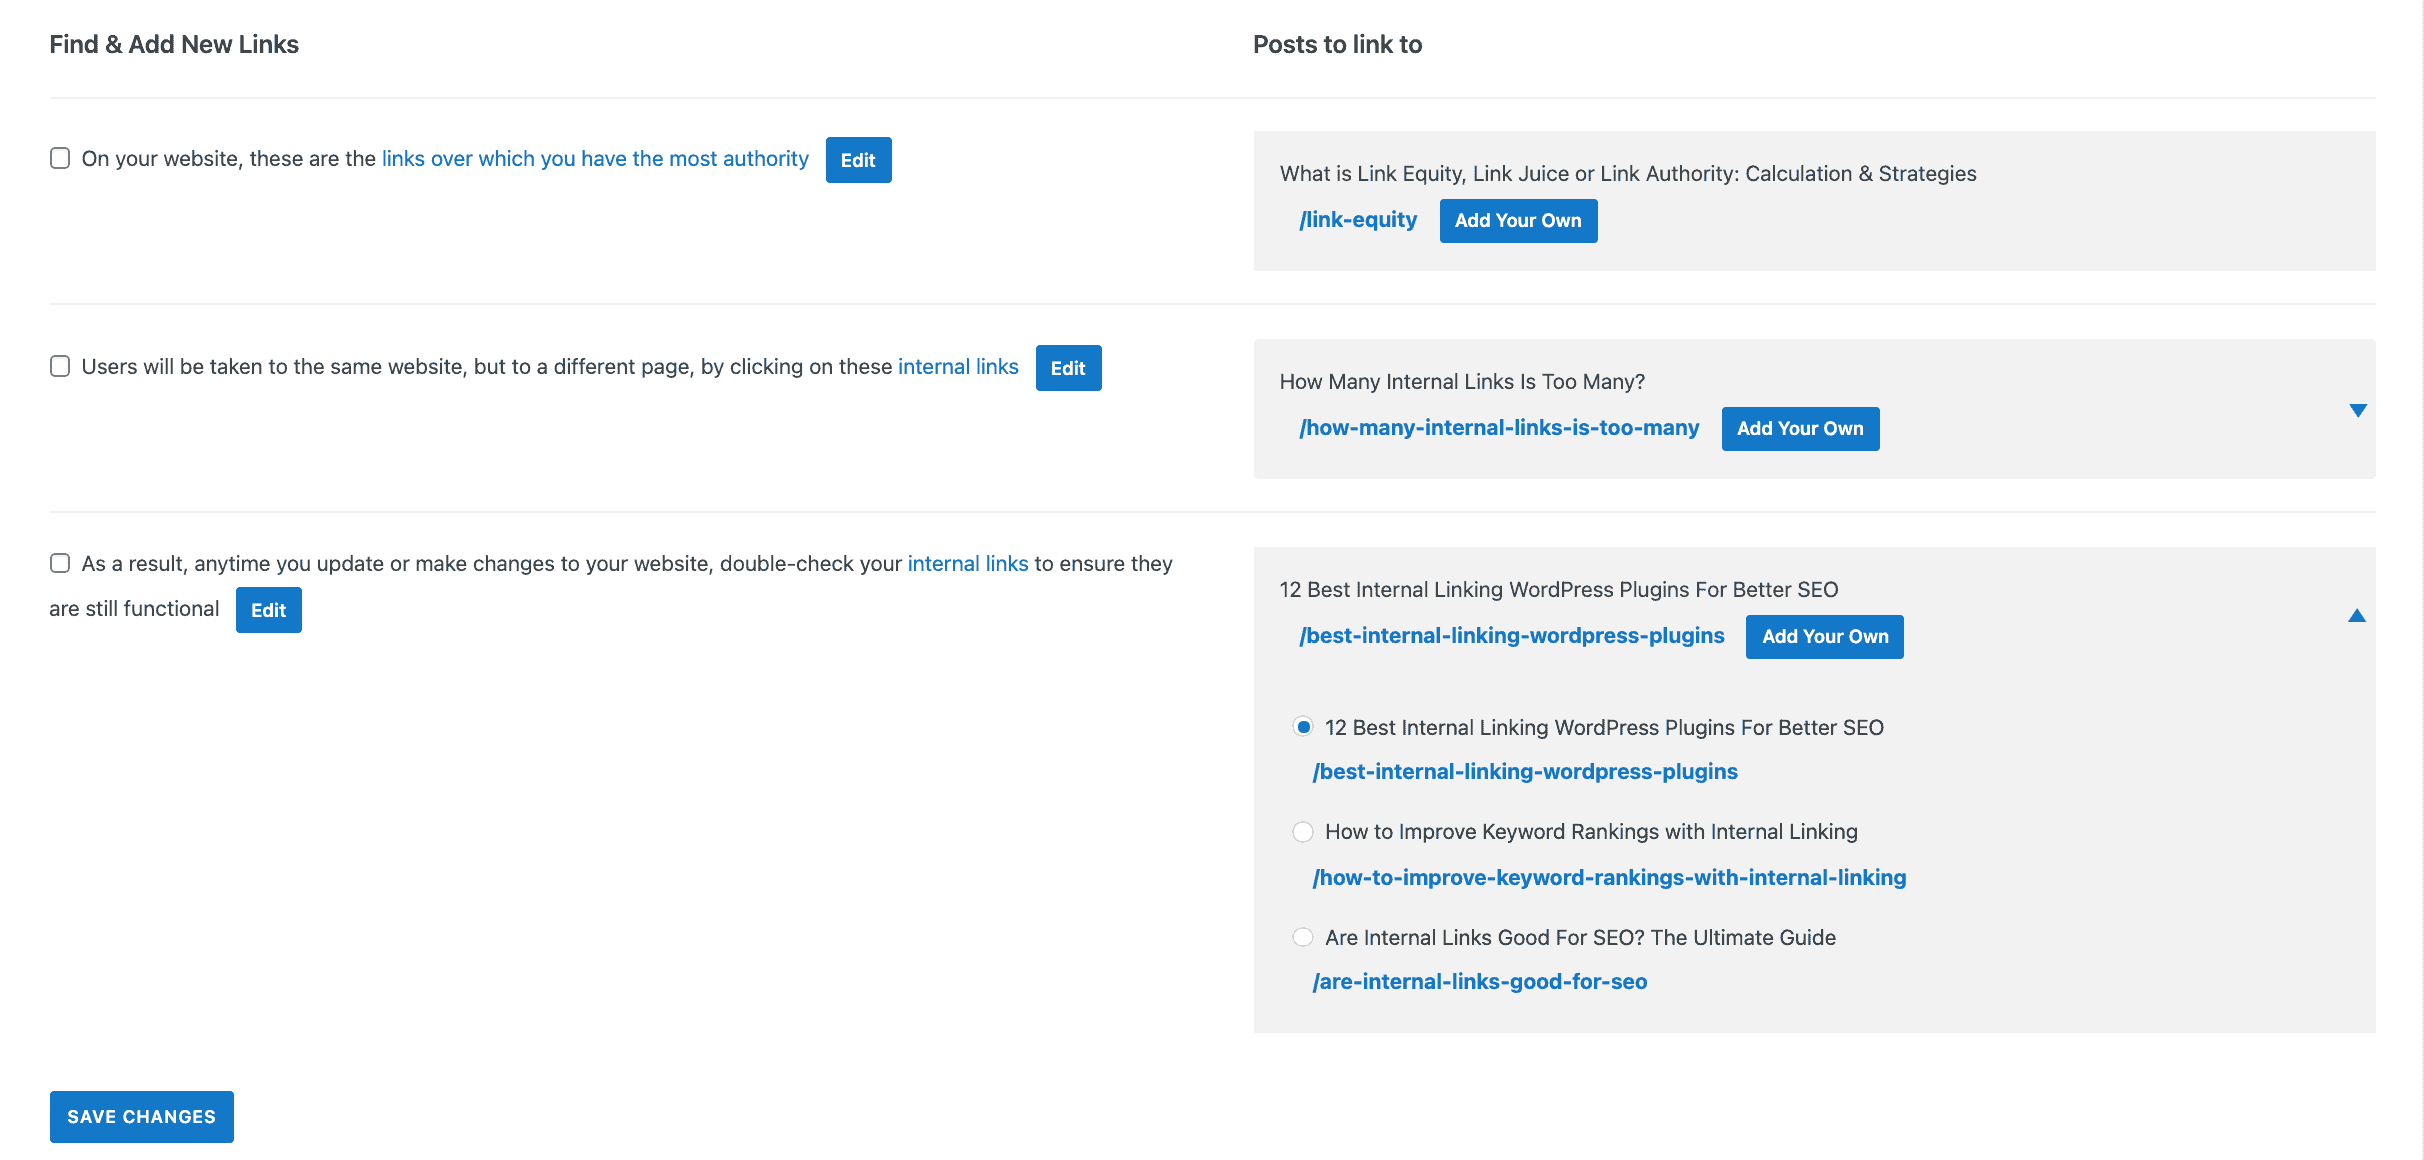Open 'internal links' link in third sentence

[968, 564]
